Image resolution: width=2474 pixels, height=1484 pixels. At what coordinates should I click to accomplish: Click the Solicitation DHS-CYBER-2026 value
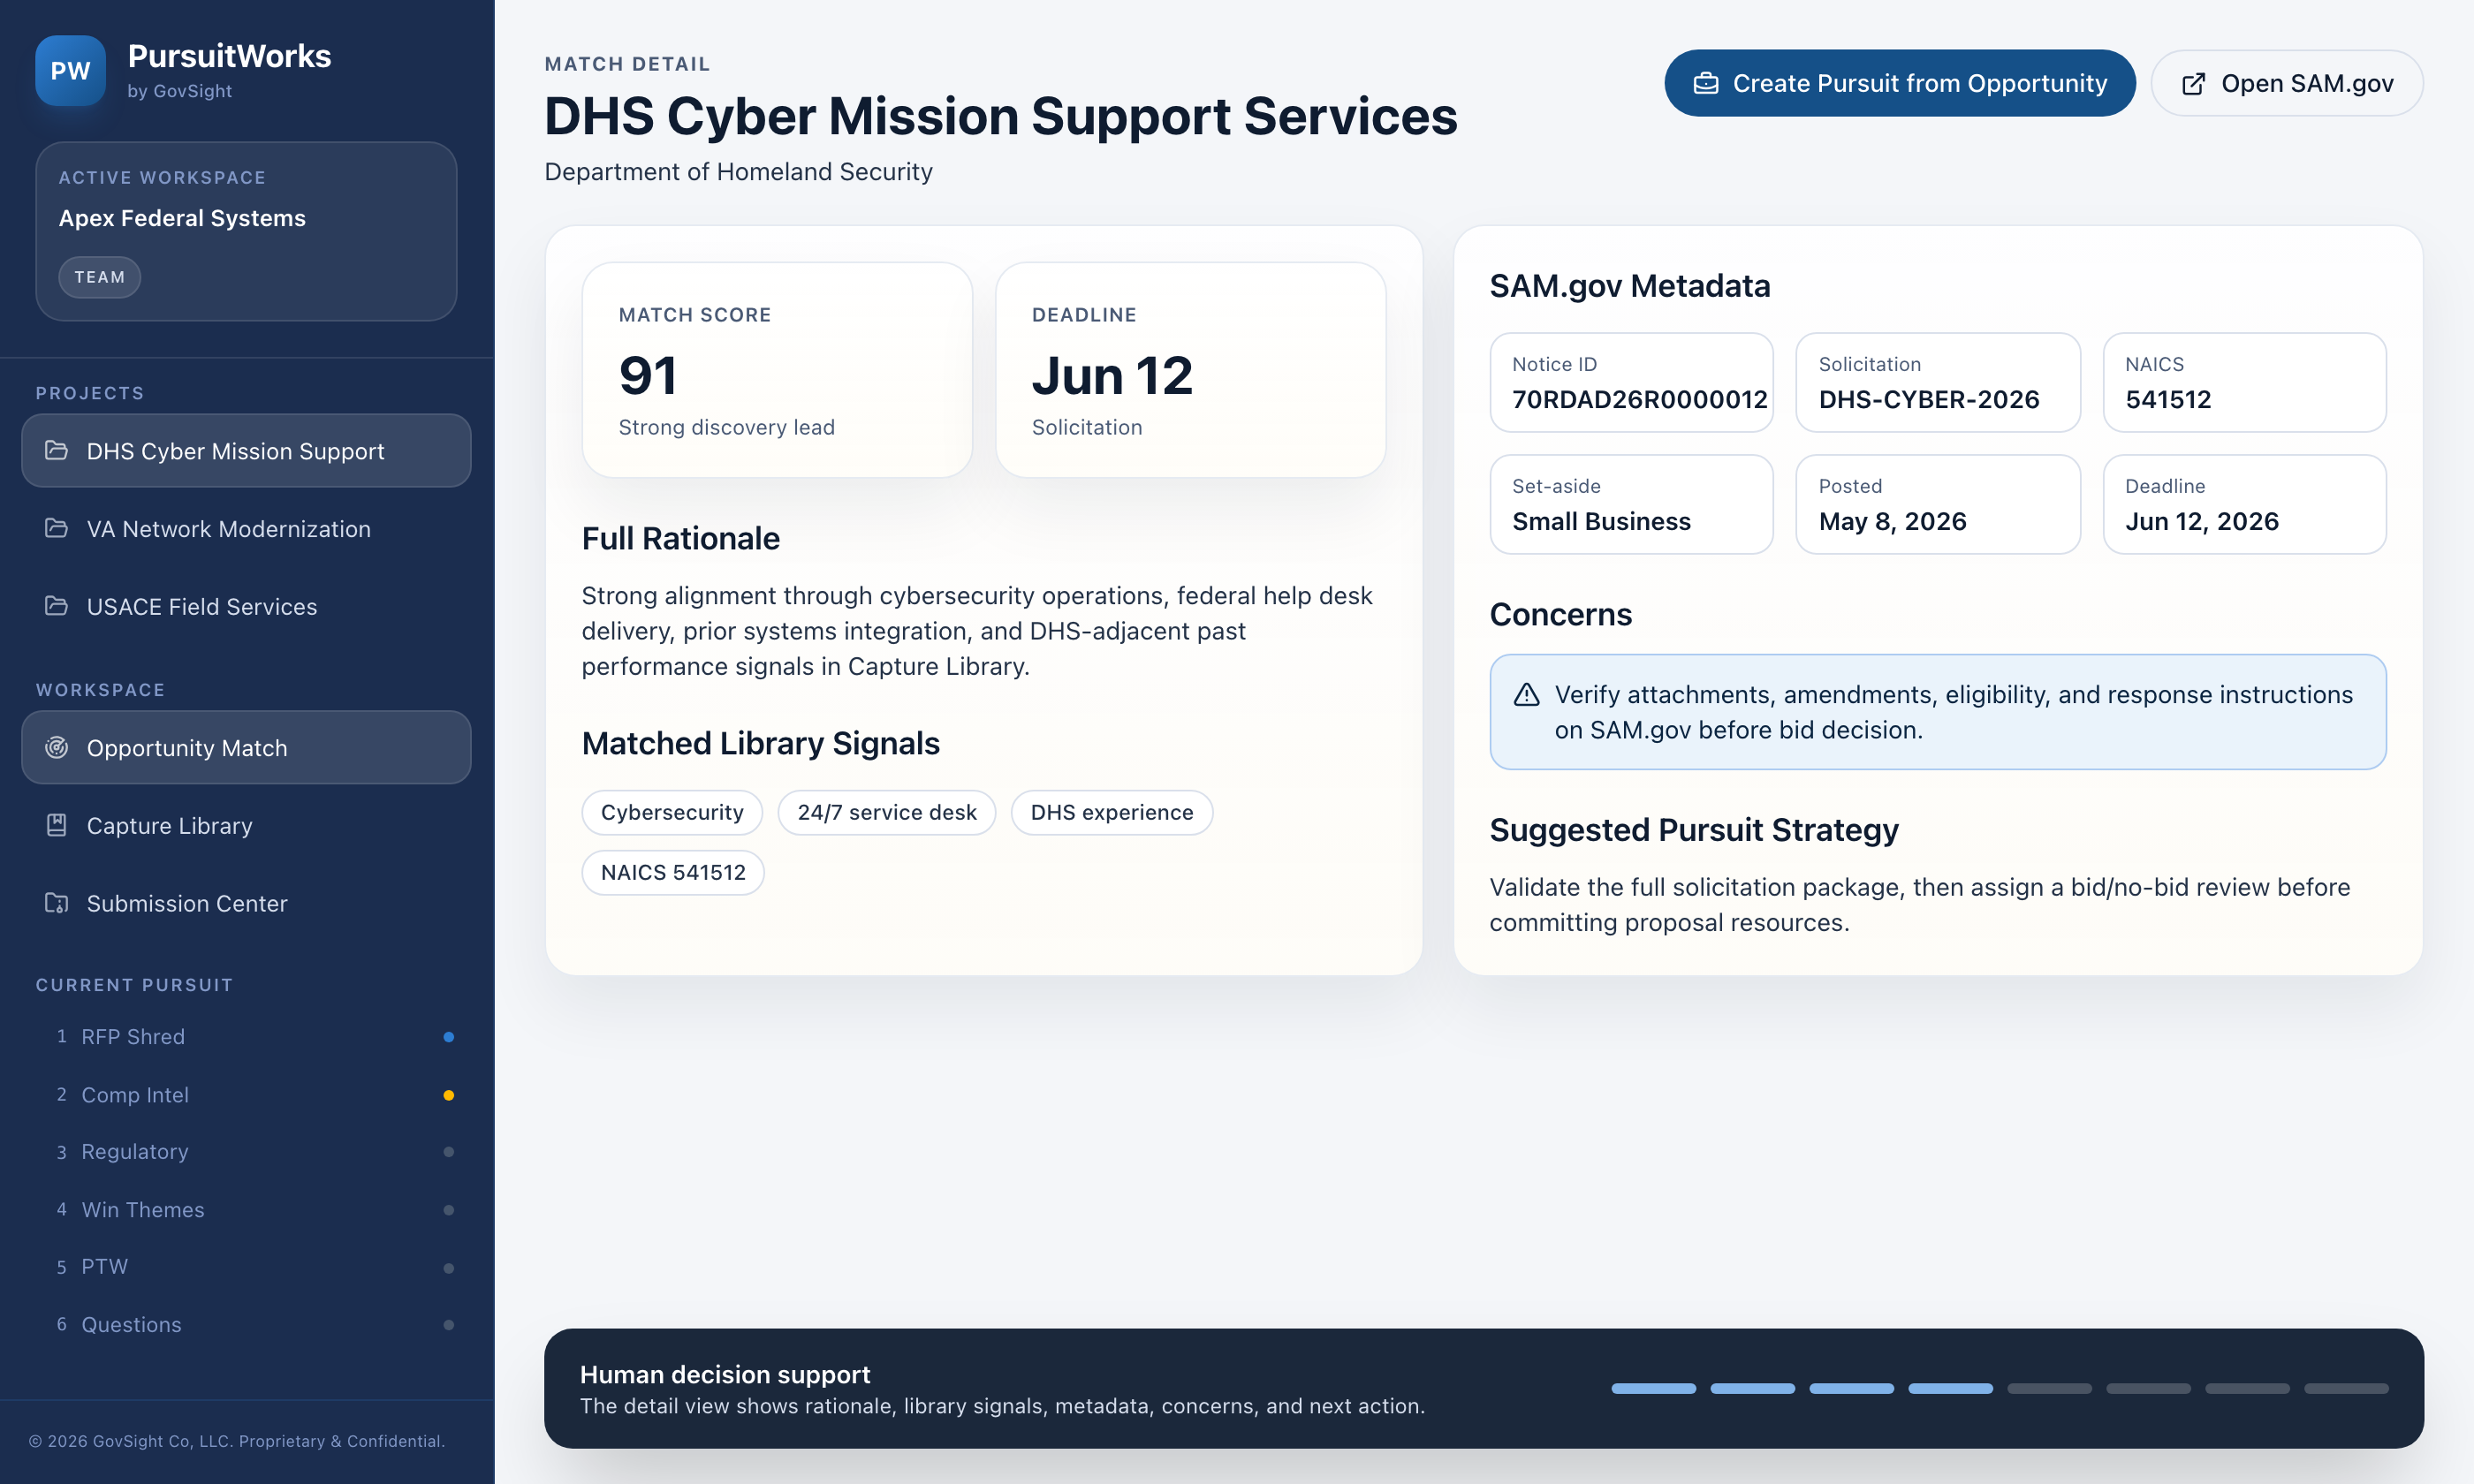[1928, 399]
